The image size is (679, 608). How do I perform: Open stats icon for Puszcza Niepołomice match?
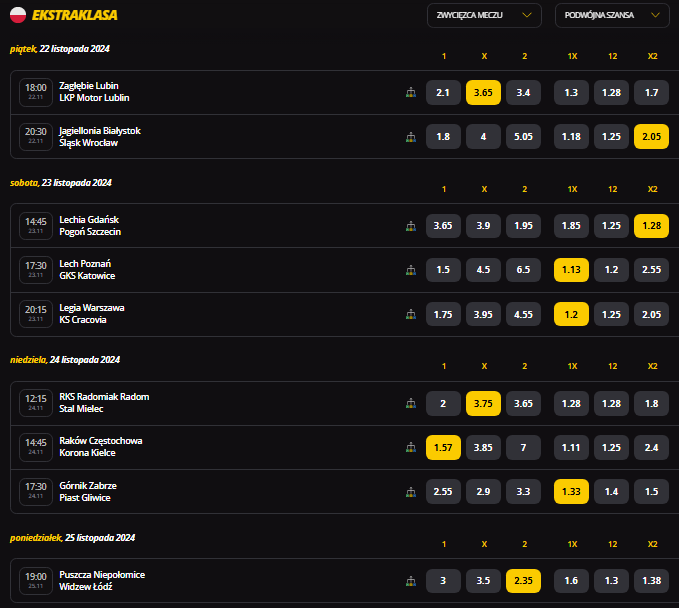coord(410,581)
